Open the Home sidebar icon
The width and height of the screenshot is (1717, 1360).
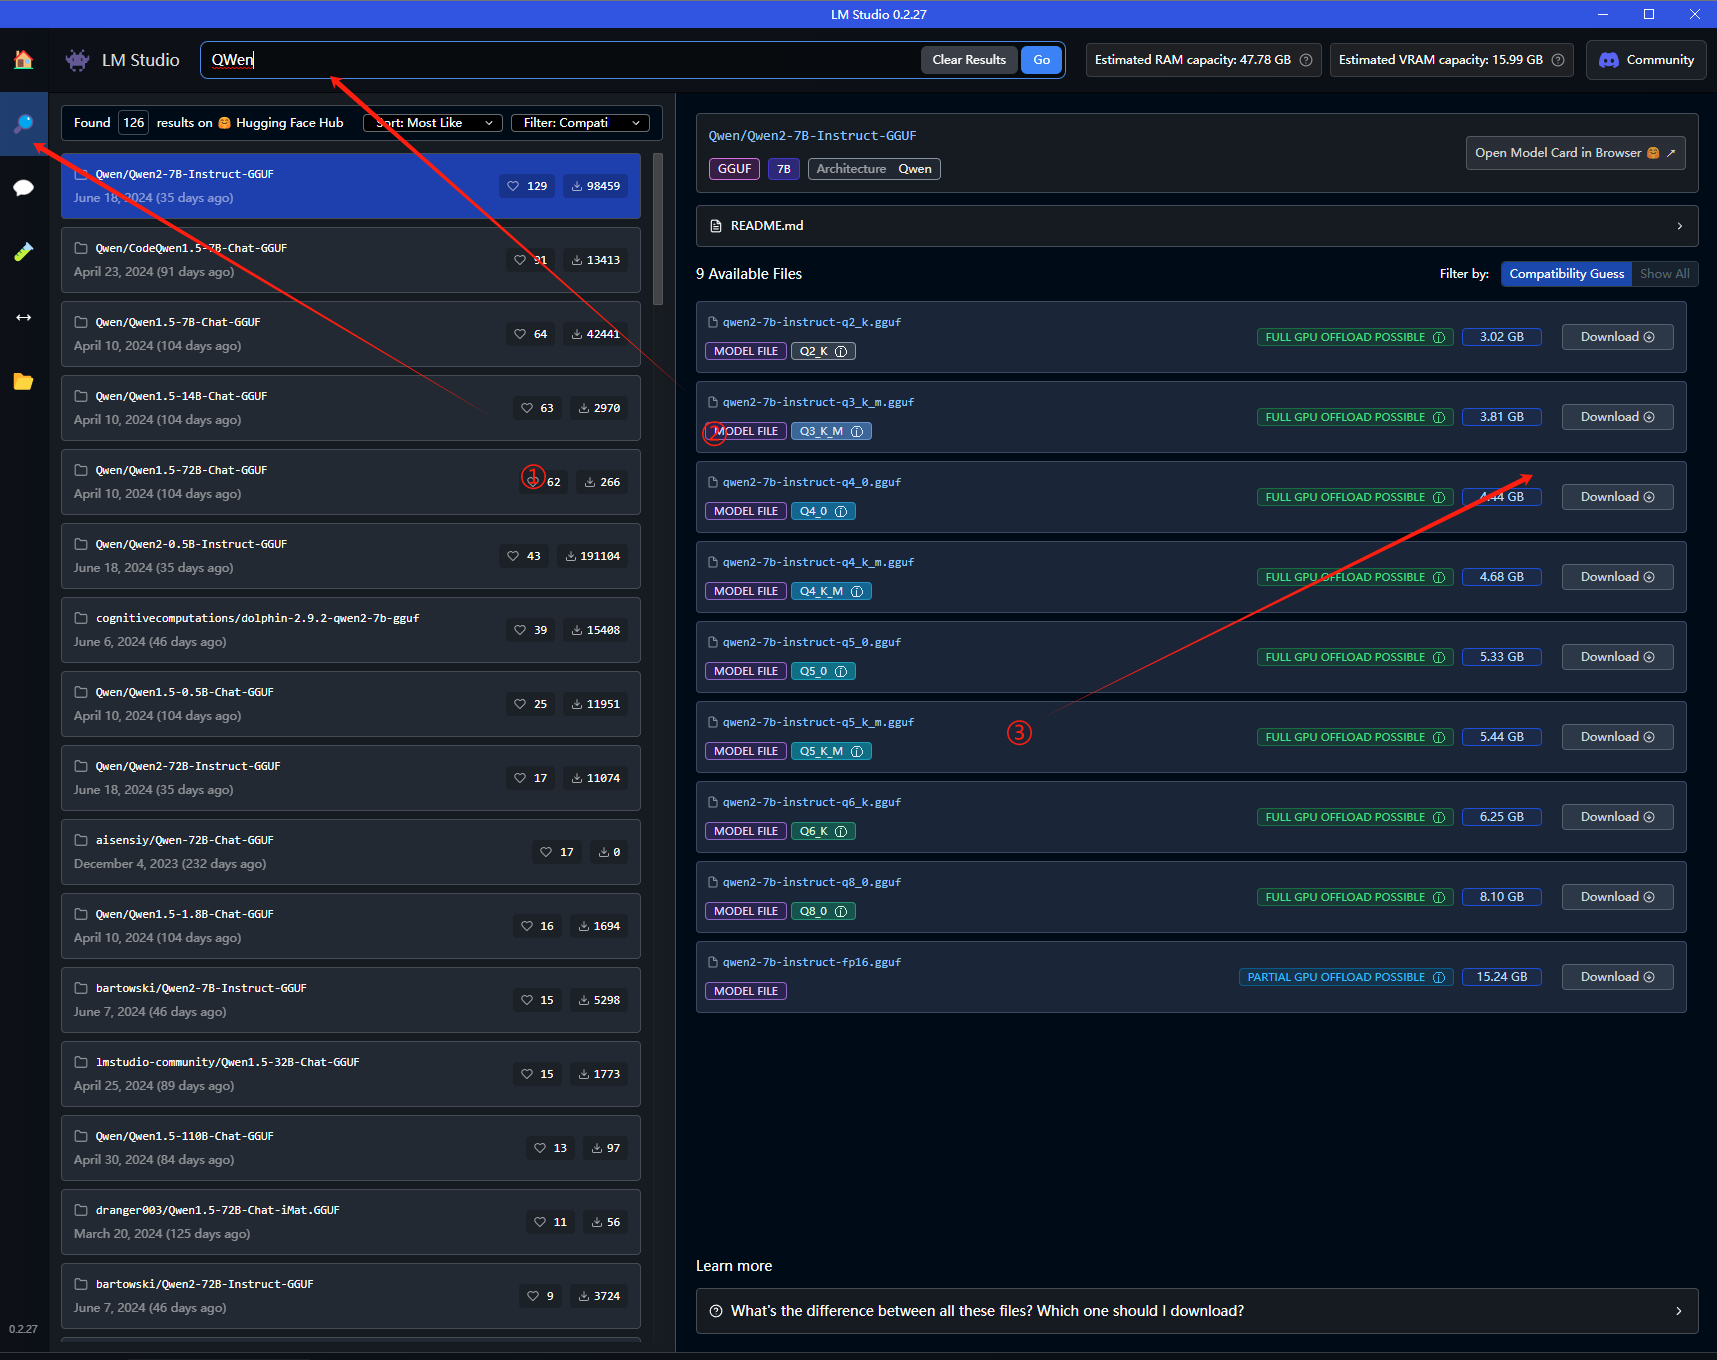click(23, 60)
